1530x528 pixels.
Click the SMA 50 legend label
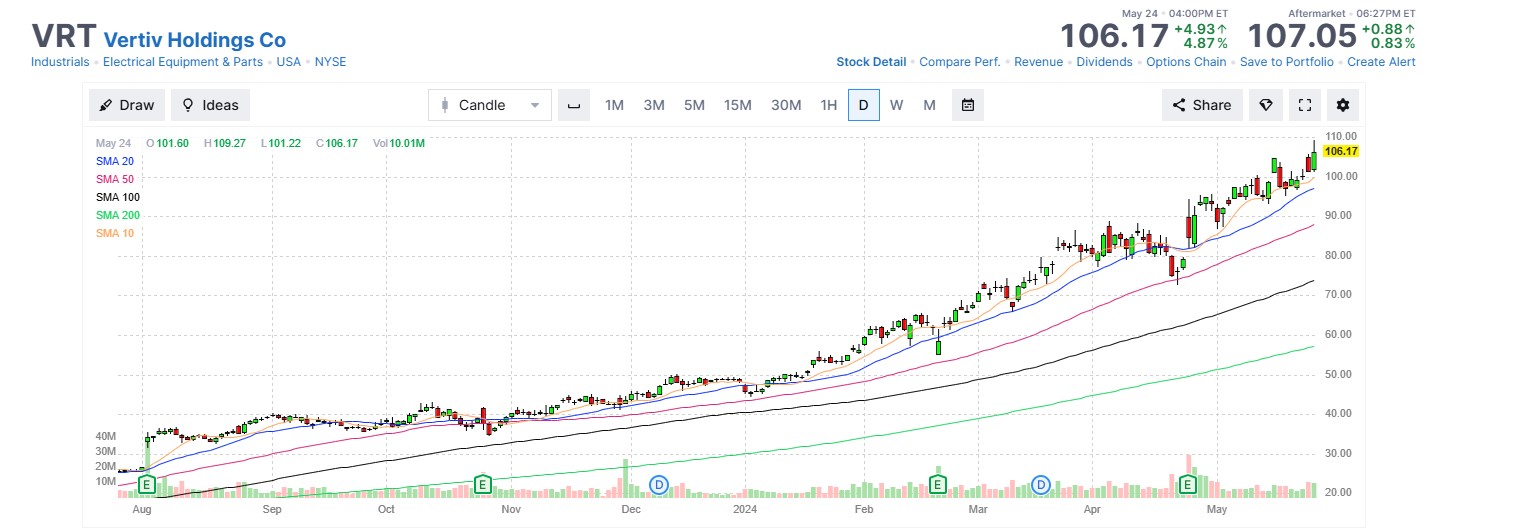[x=115, y=179]
